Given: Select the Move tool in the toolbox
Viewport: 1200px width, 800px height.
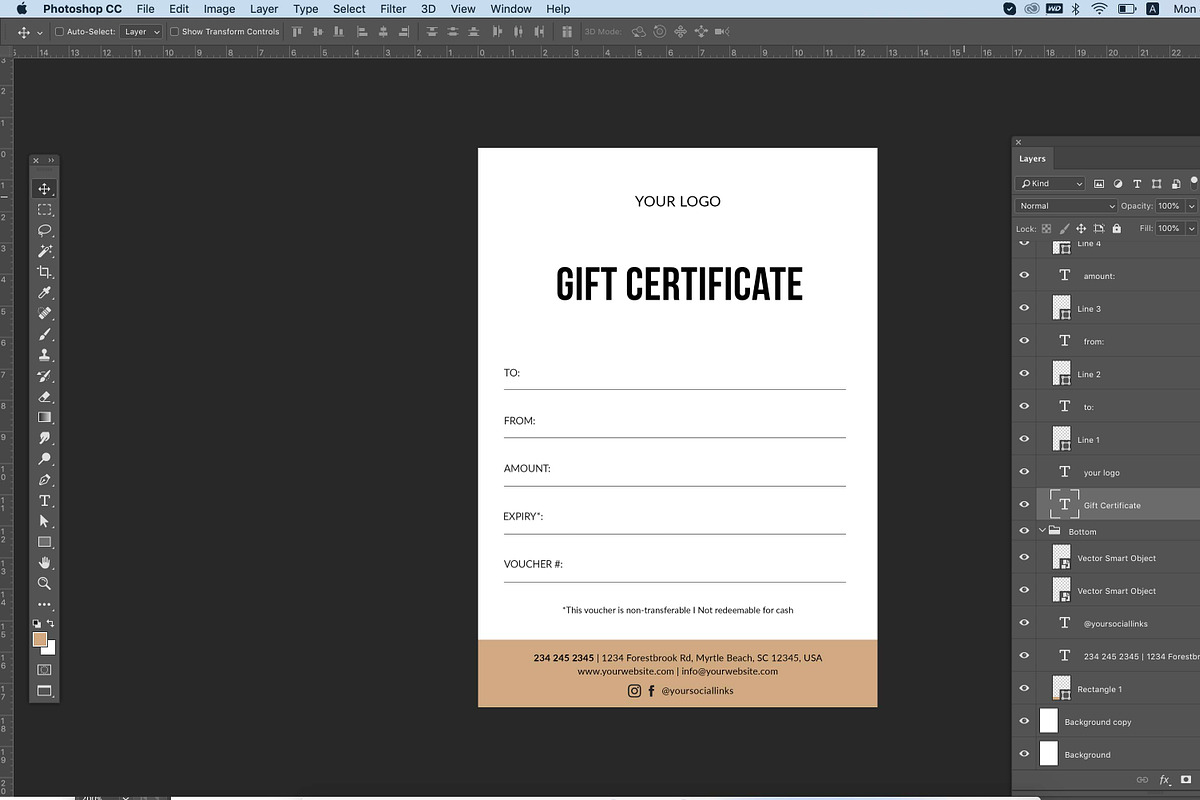Looking at the screenshot, I should pyautogui.click(x=44, y=189).
